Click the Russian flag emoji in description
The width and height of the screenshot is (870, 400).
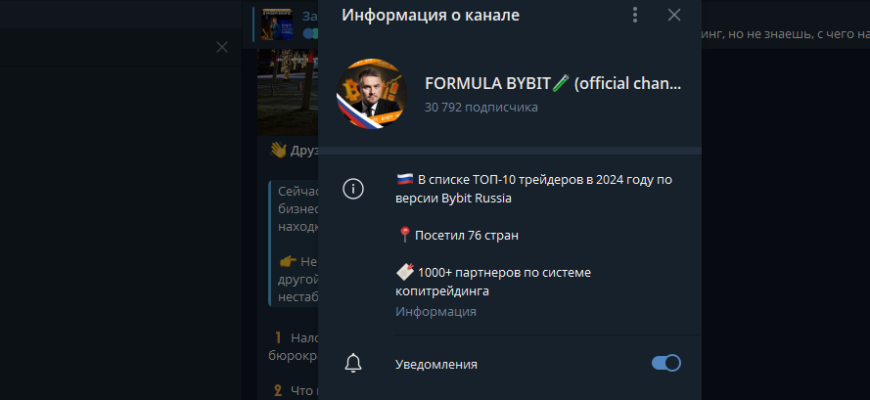pos(405,180)
